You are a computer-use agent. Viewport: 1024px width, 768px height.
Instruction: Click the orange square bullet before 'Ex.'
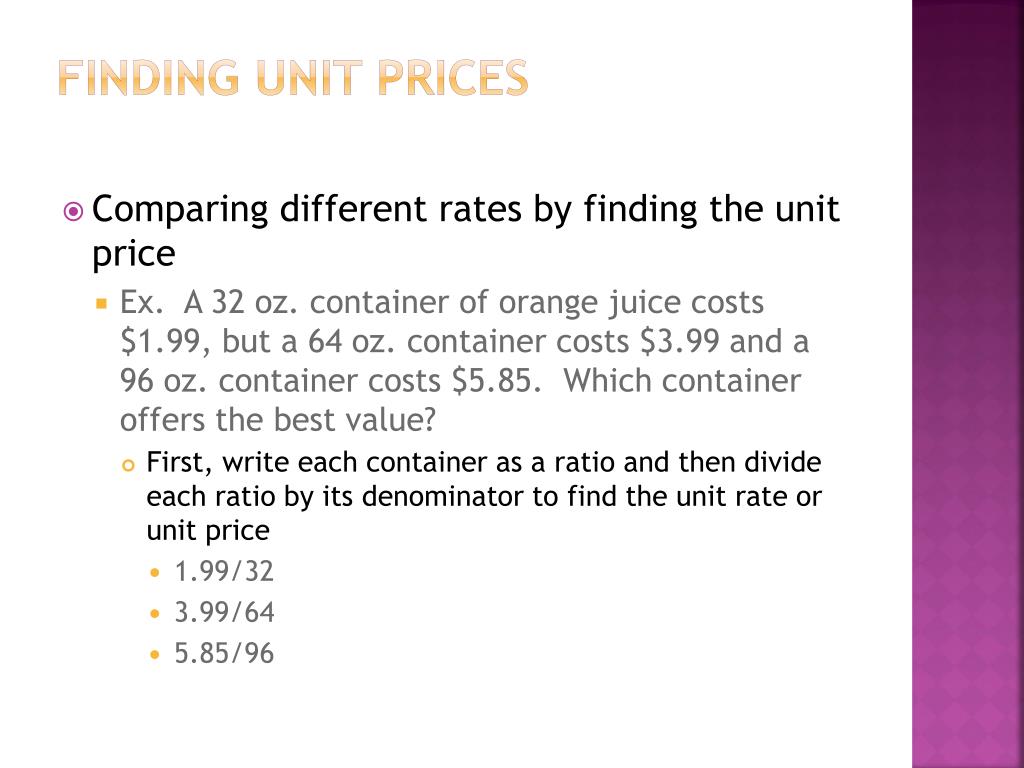[x=101, y=303]
